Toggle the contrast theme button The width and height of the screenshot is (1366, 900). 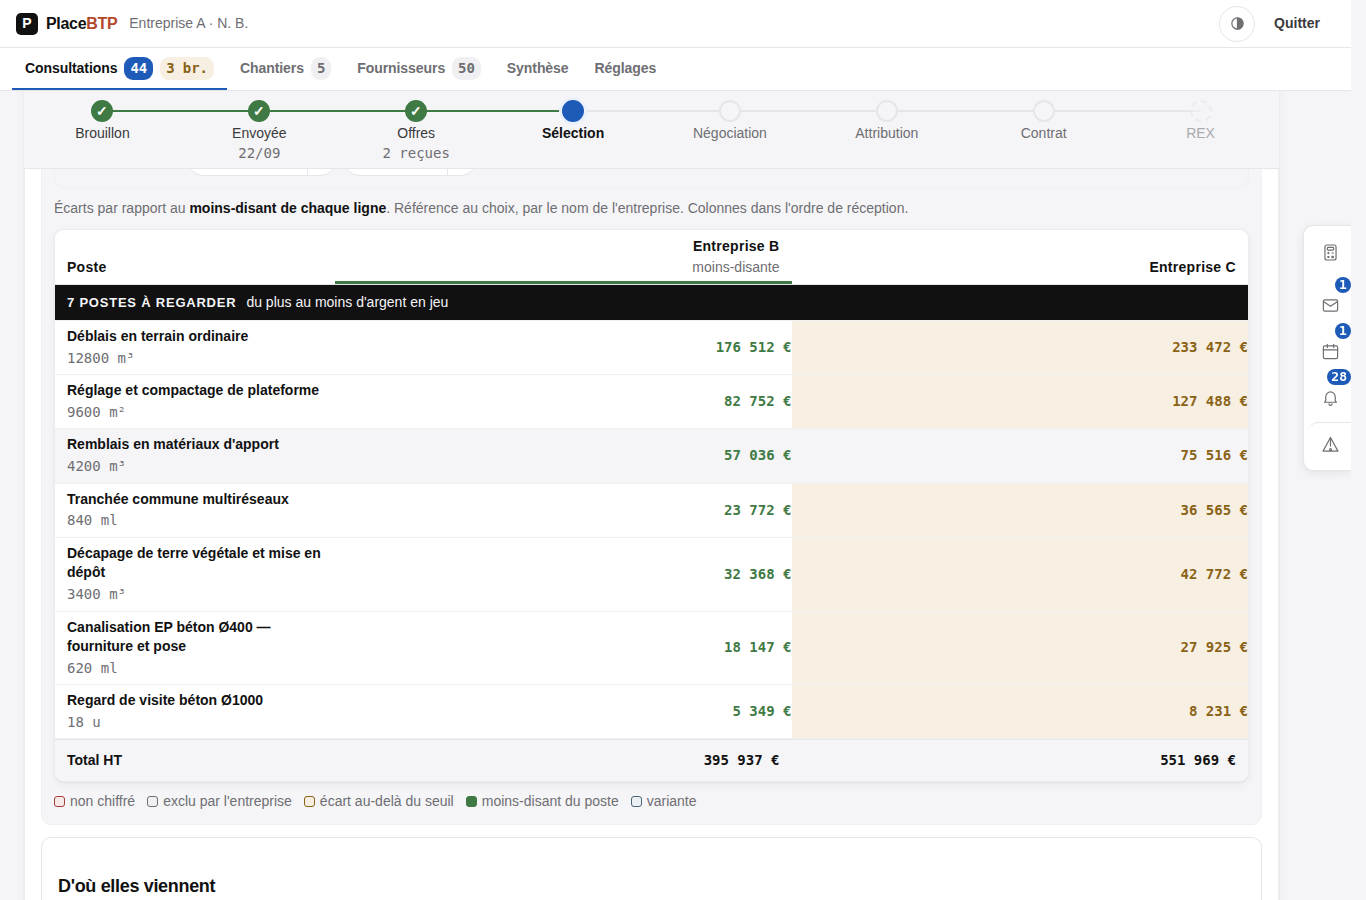pyautogui.click(x=1237, y=23)
